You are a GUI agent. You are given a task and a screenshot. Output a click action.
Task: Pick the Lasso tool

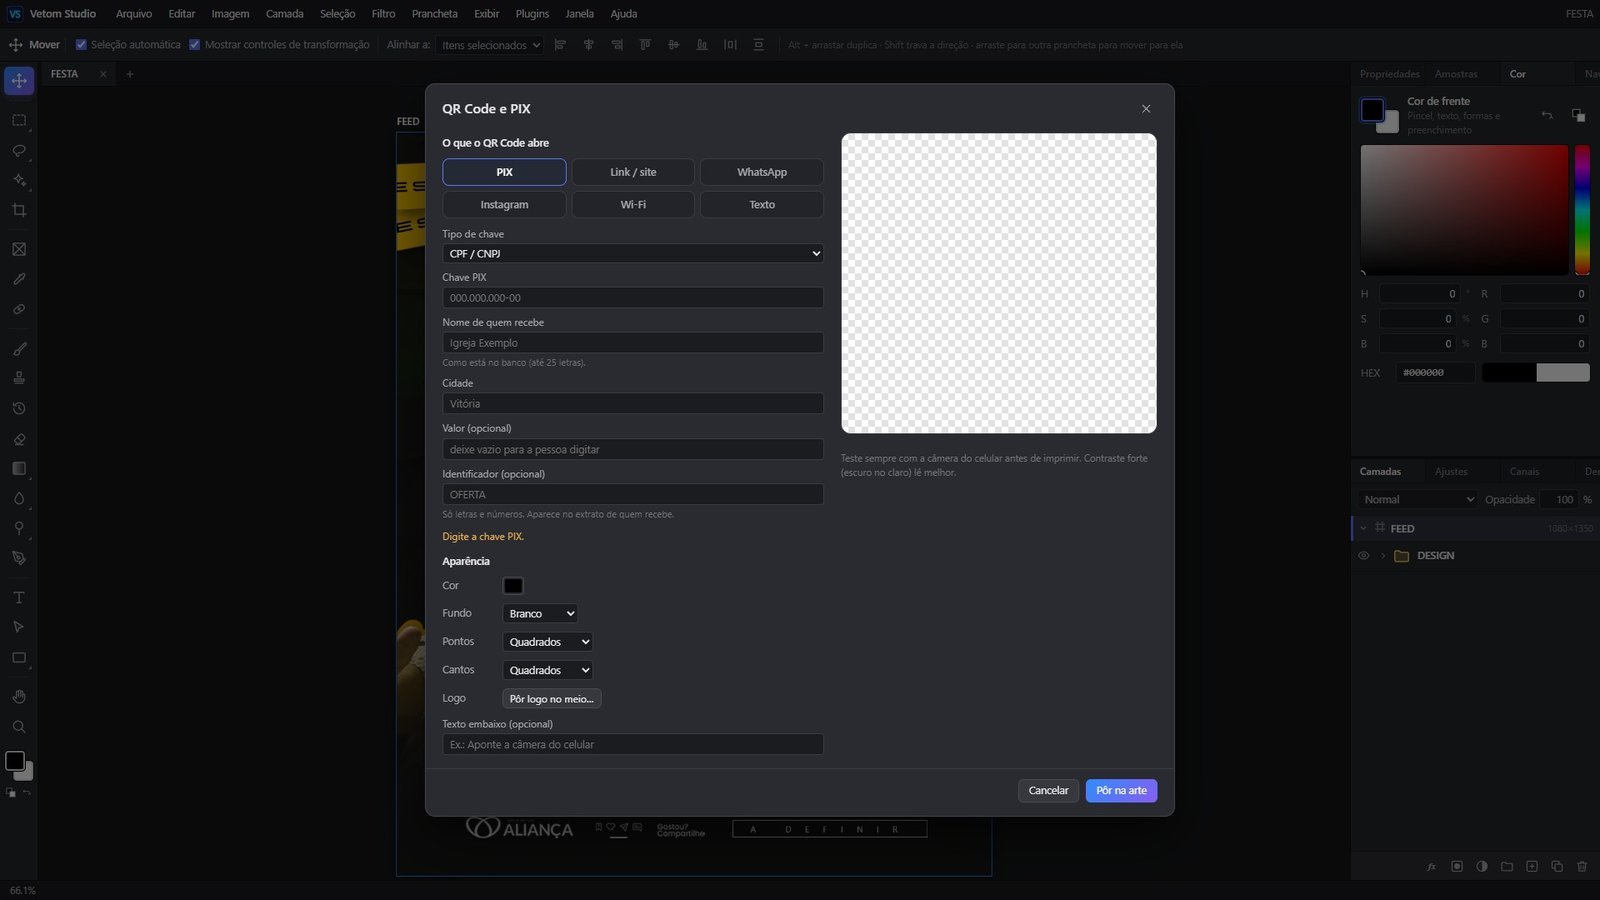coord(19,150)
